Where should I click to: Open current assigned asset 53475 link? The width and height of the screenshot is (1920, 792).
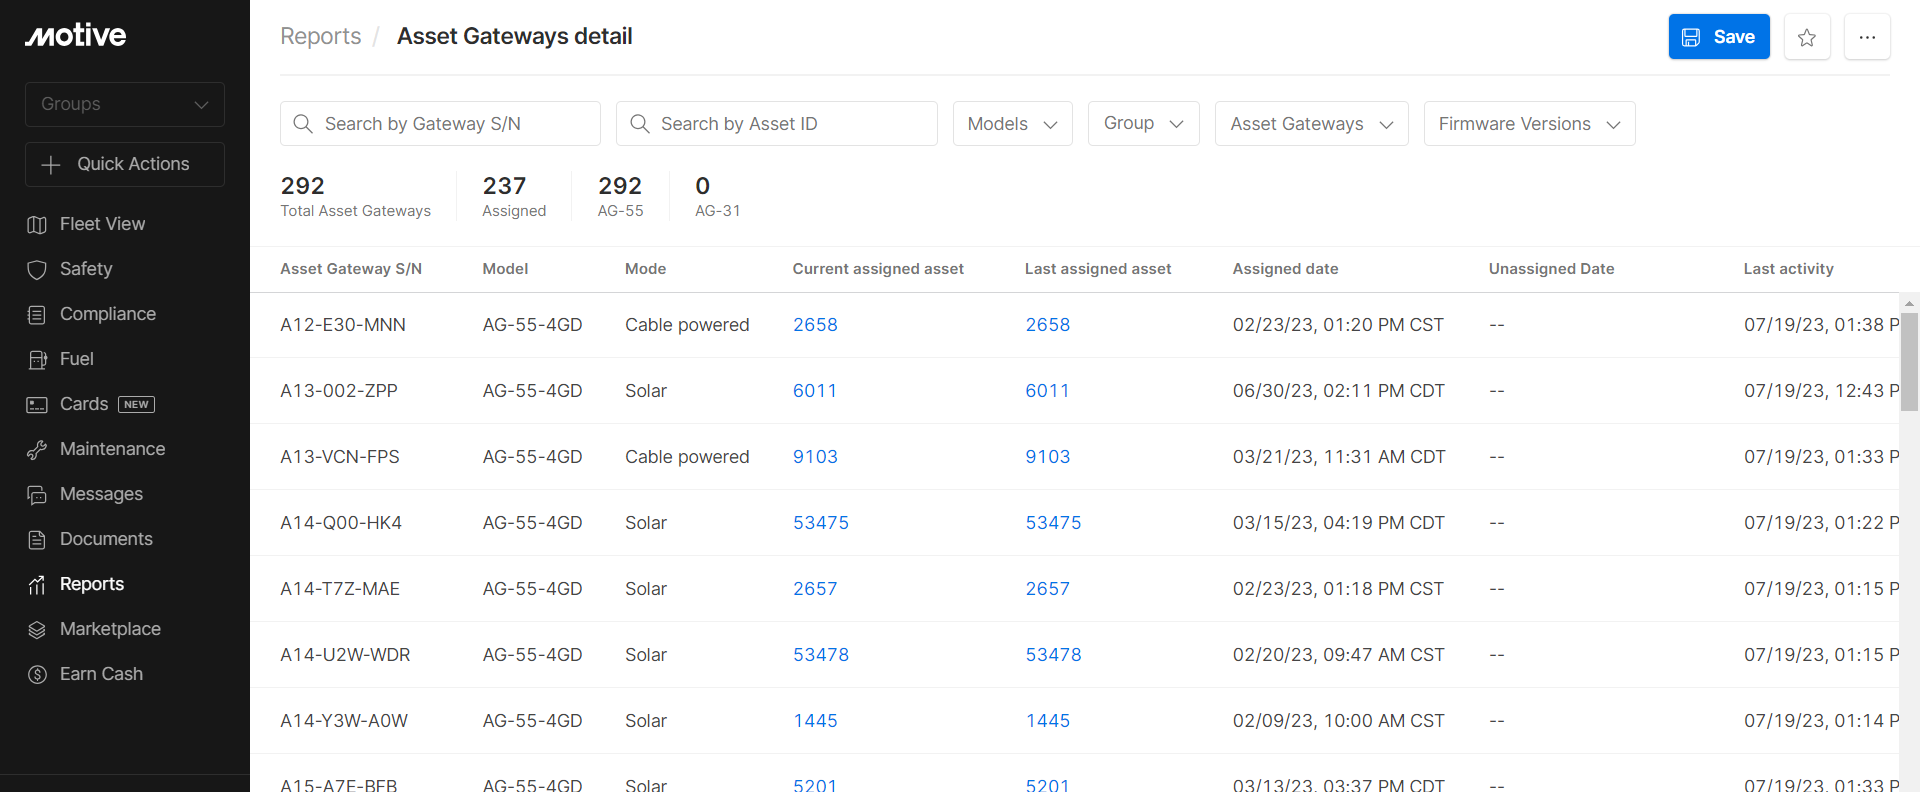(x=821, y=523)
